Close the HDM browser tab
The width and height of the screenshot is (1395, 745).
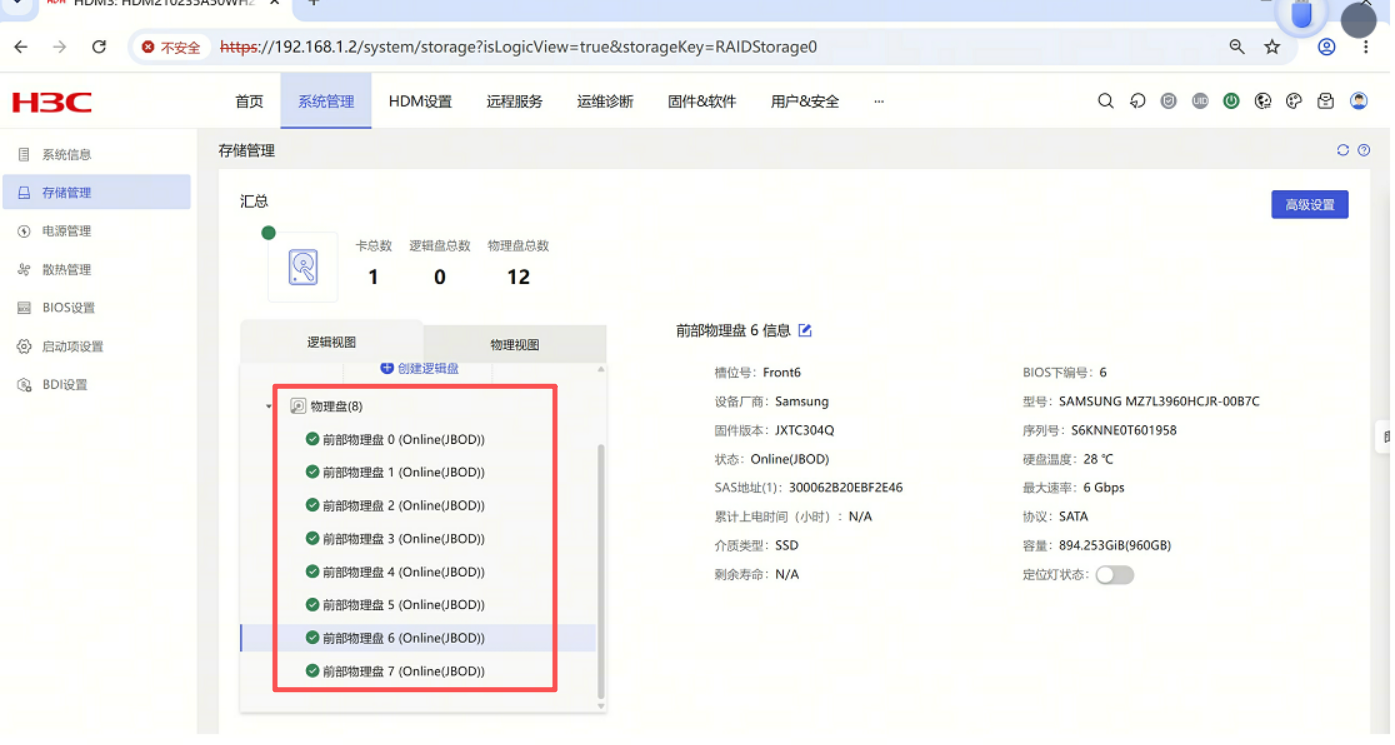pos(274,4)
